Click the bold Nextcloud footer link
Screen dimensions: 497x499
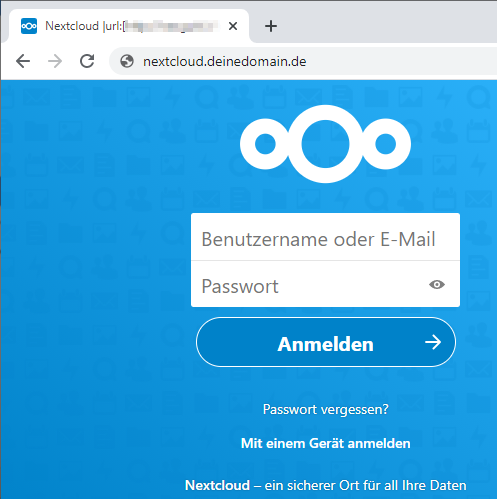217,485
